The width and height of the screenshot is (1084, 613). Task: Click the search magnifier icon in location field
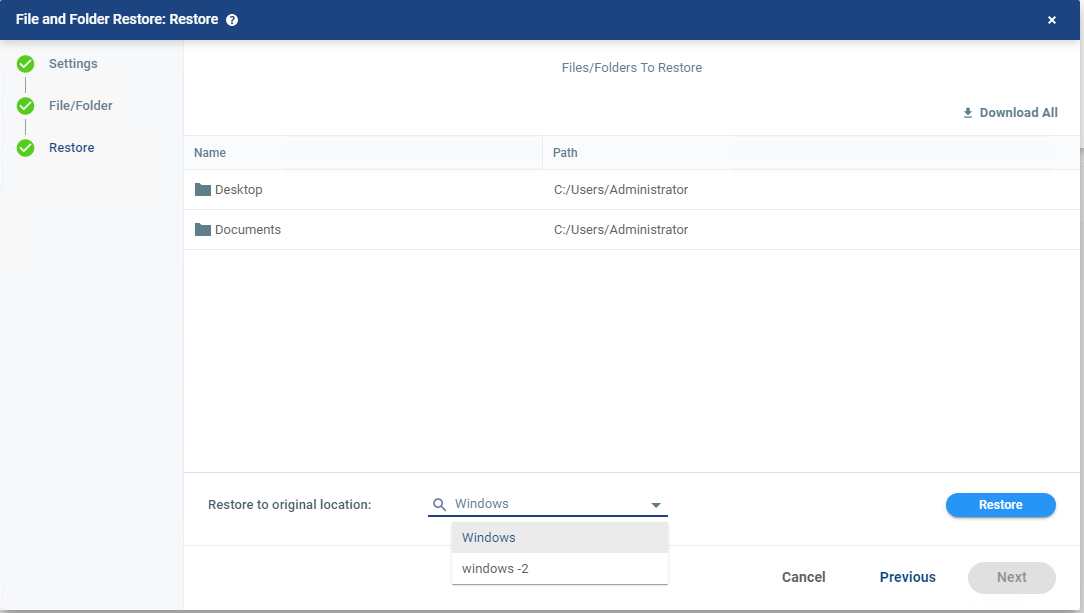pyautogui.click(x=439, y=505)
